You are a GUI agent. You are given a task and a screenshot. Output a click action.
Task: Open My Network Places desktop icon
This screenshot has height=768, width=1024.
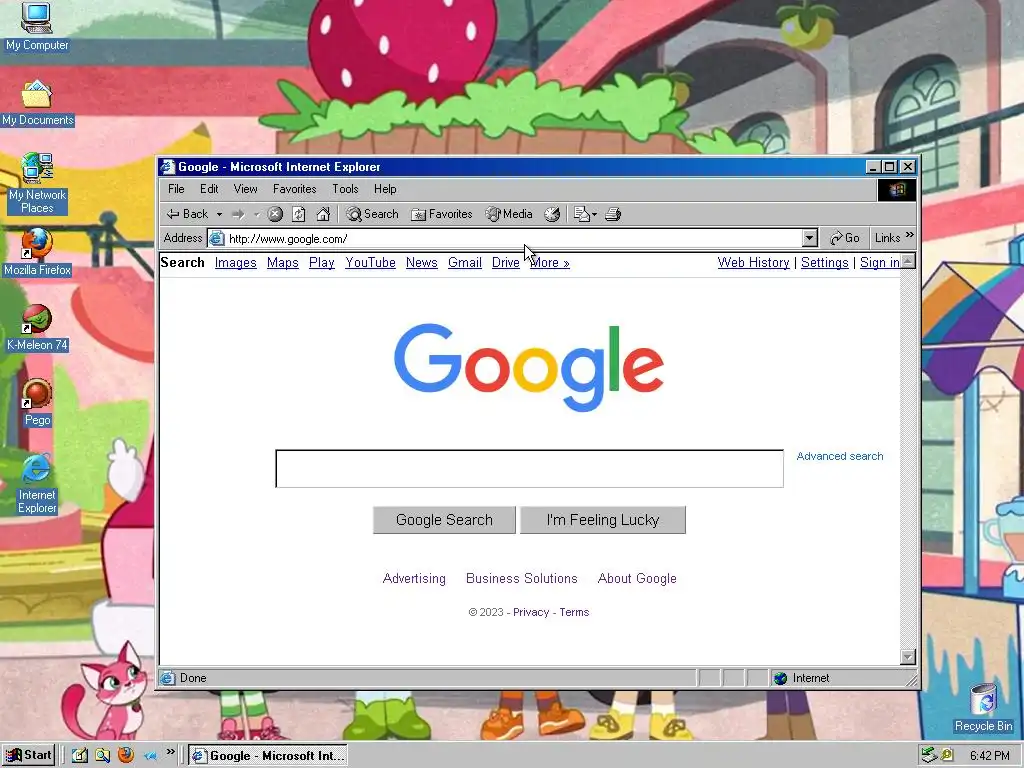click(37, 184)
